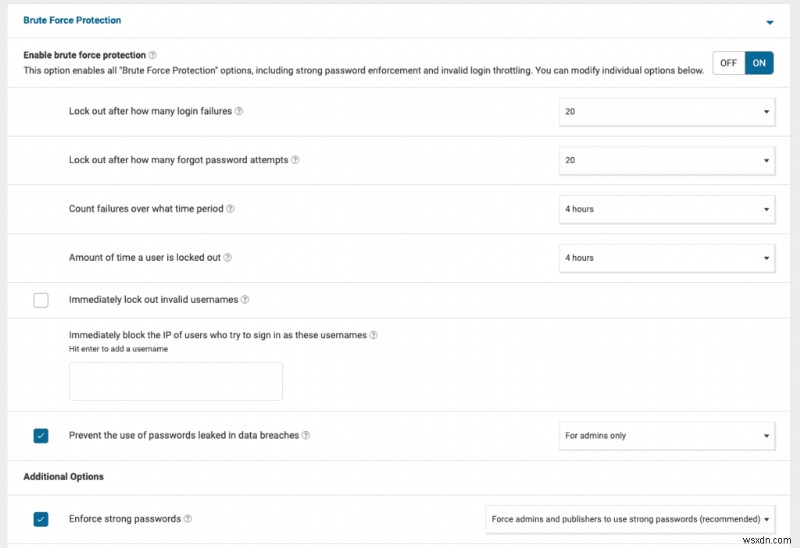
Task: Click help icon beside lock out invalid usernames
Action: pyautogui.click(x=245, y=299)
